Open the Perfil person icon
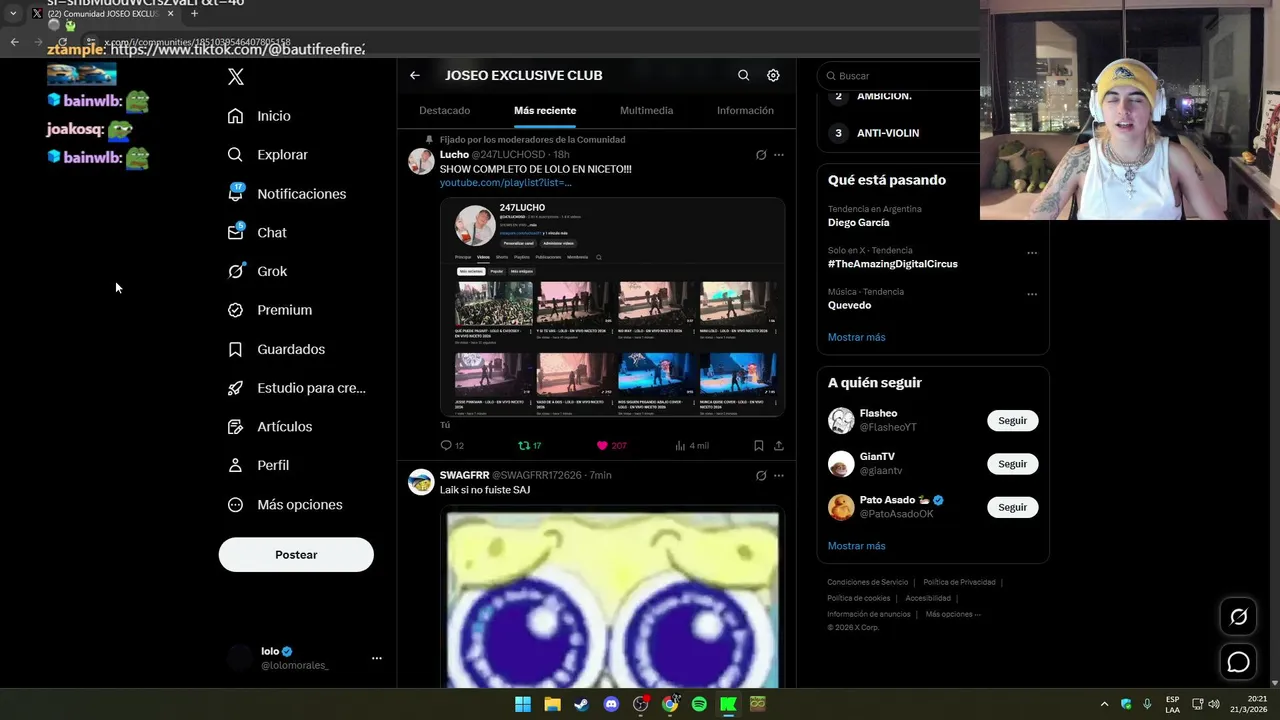 click(235, 465)
